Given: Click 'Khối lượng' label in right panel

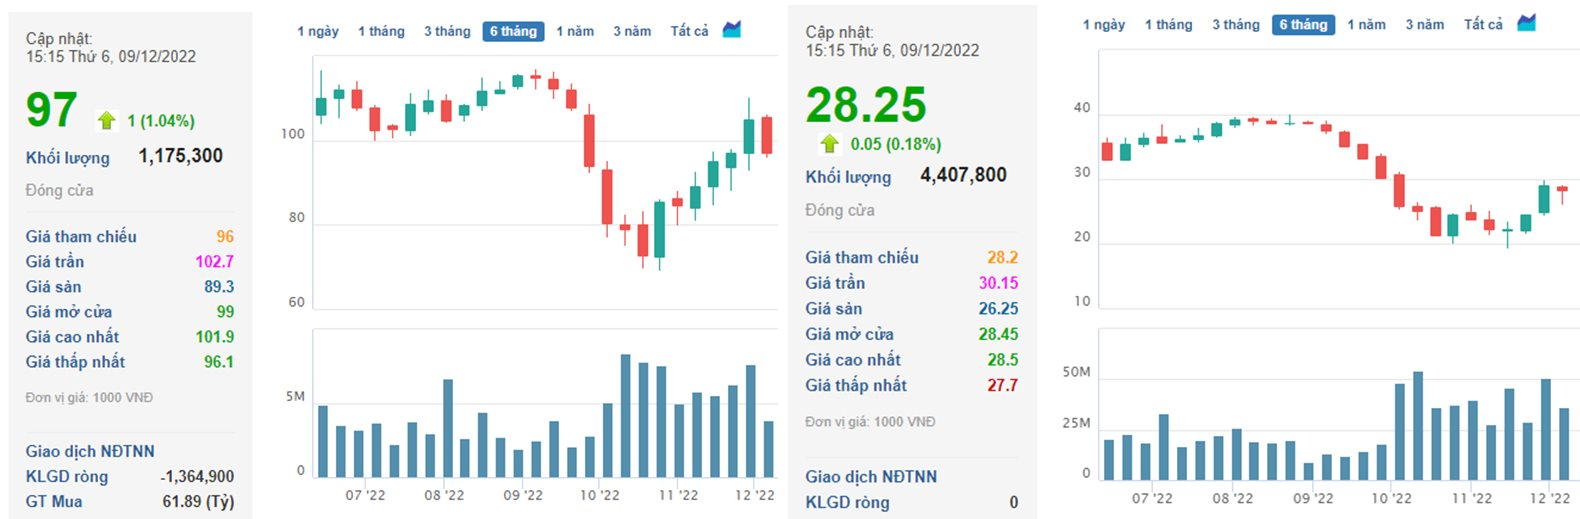Looking at the screenshot, I should (x=848, y=177).
